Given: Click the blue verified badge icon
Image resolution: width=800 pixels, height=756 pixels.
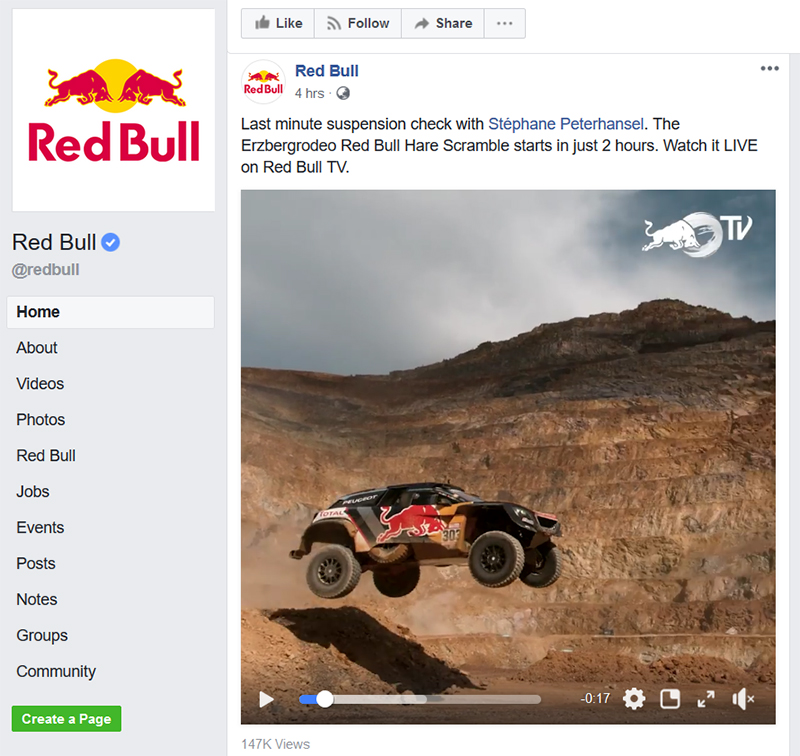Looking at the screenshot, I should pos(110,242).
